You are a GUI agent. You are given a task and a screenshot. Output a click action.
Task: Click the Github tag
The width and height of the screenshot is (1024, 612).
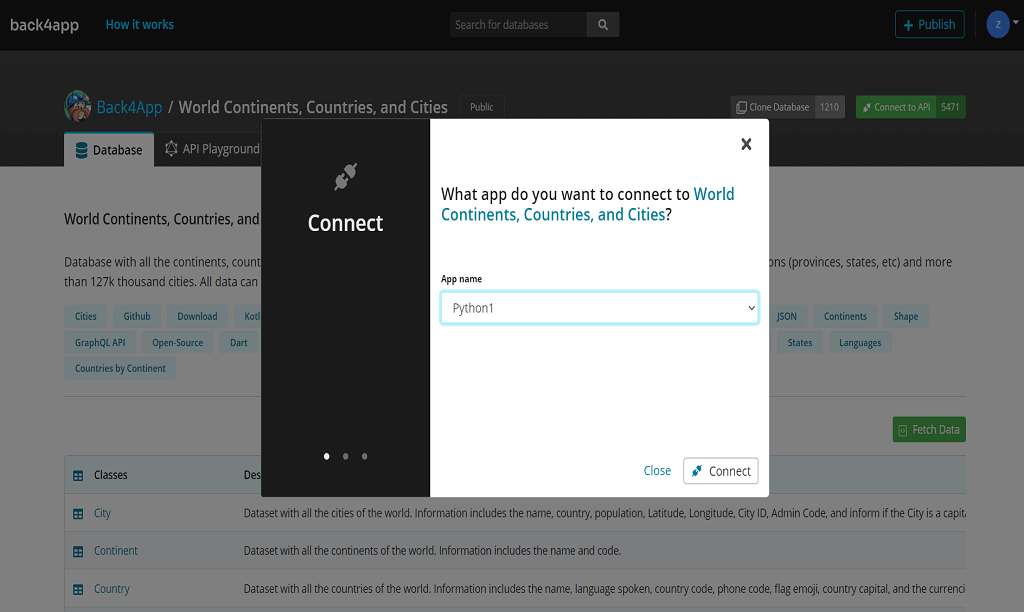pos(137,316)
